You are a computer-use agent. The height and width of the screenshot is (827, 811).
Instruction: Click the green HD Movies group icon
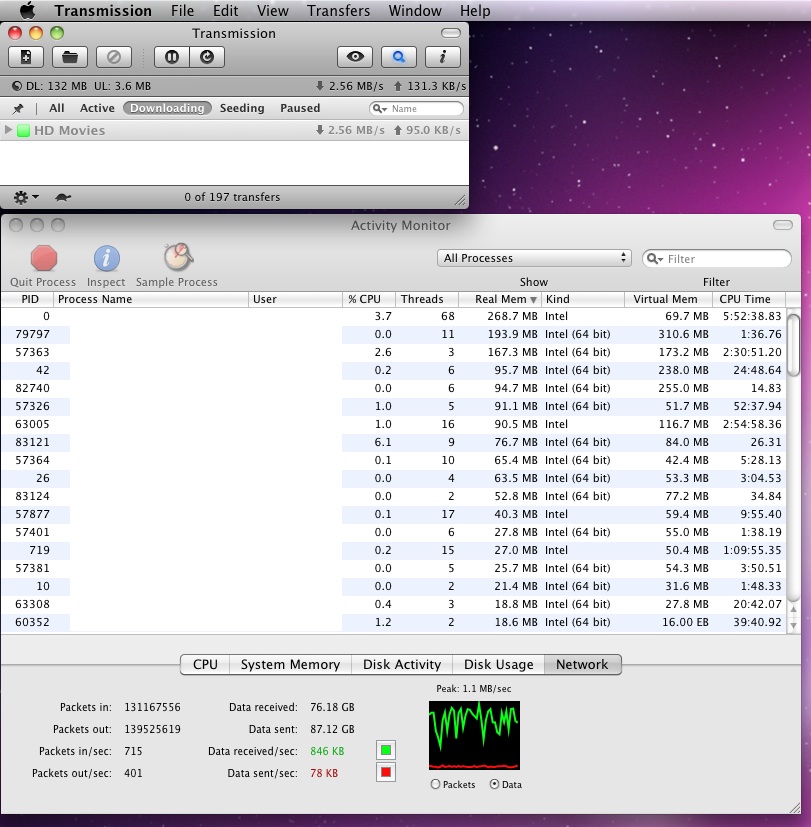pyautogui.click(x=23, y=130)
